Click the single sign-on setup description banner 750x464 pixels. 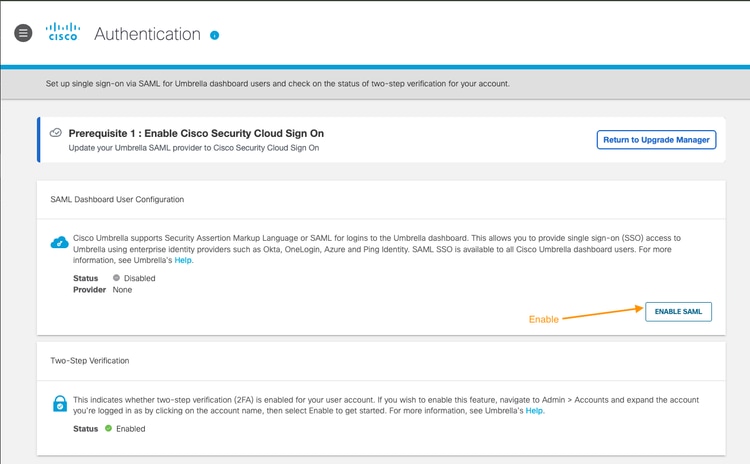point(278,83)
